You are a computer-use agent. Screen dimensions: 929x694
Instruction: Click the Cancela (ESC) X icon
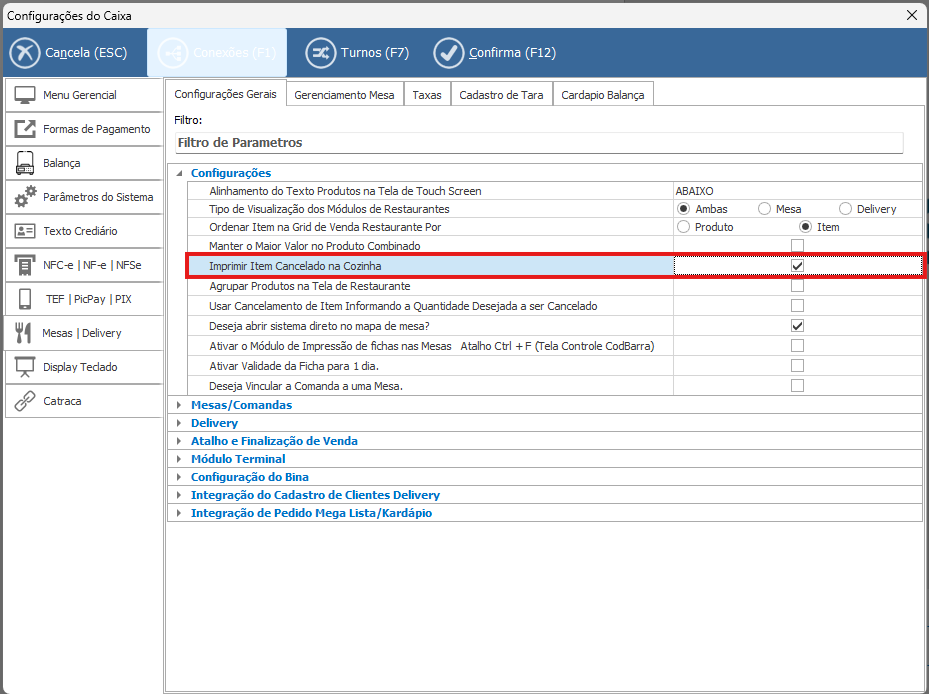pyautogui.click(x=24, y=53)
